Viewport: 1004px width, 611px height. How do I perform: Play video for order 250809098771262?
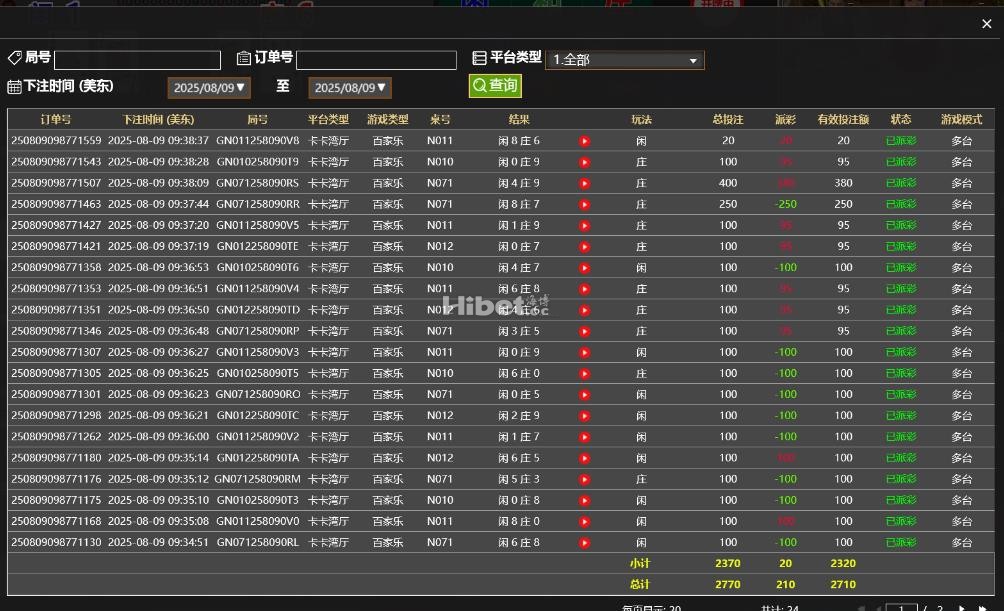[x=584, y=437]
